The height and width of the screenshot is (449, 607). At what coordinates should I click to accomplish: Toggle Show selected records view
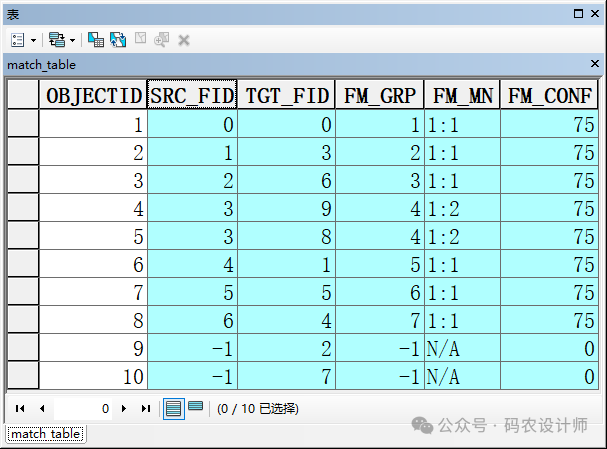click(196, 408)
